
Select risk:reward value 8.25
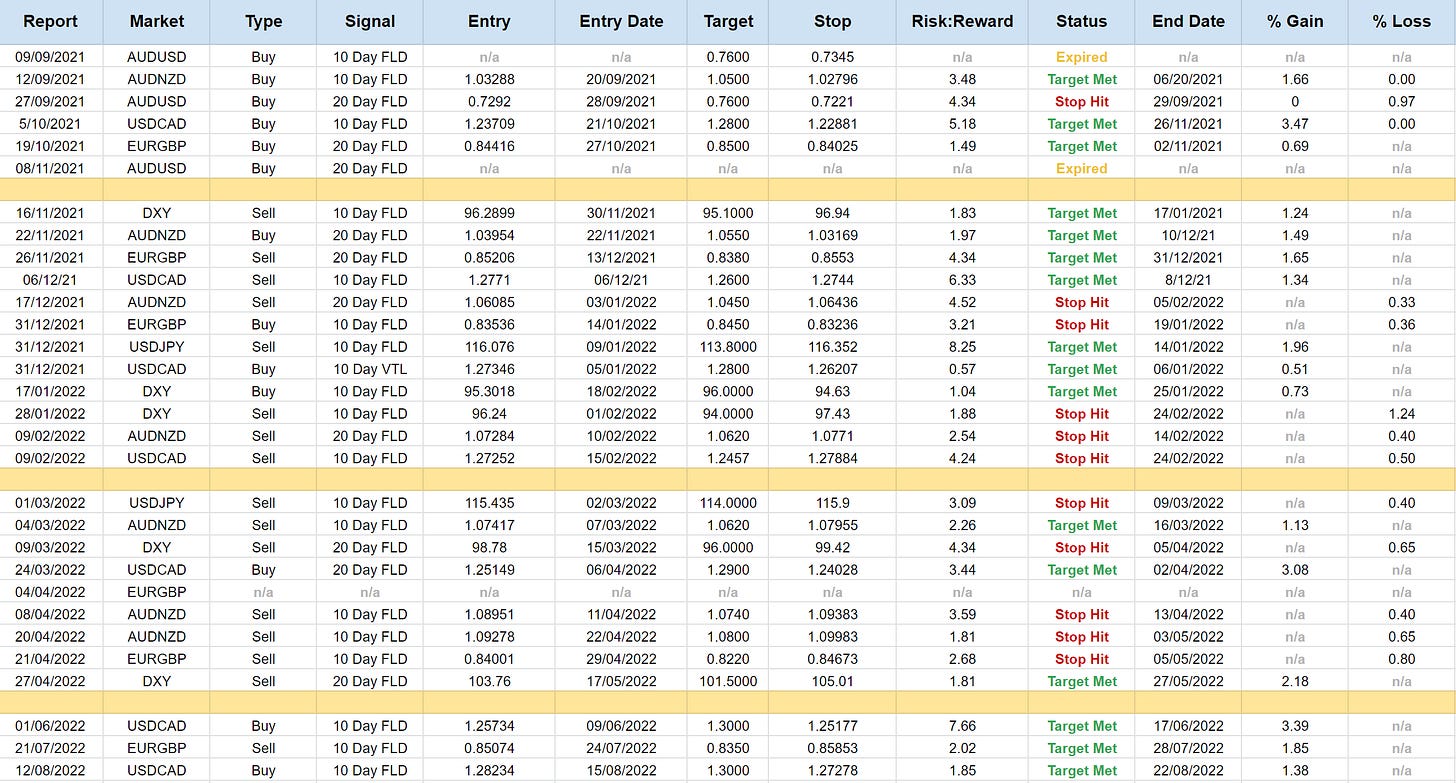point(962,347)
